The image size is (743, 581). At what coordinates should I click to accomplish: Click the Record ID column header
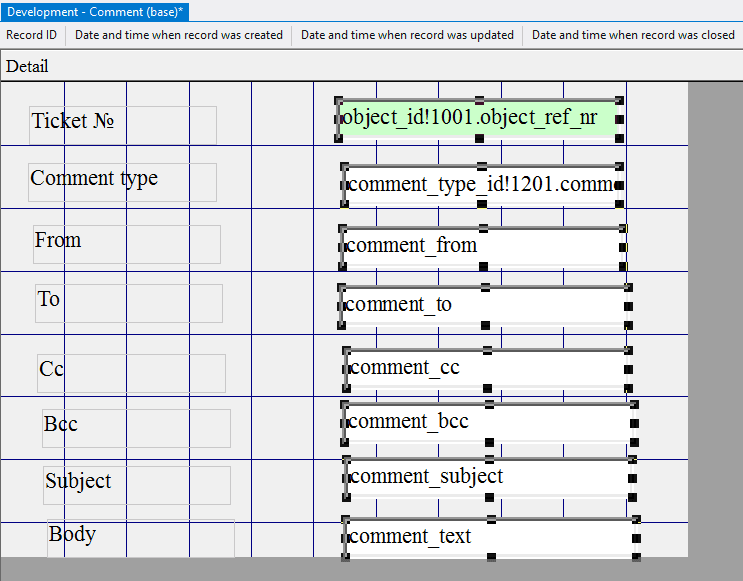pyautogui.click(x=32, y=35)
